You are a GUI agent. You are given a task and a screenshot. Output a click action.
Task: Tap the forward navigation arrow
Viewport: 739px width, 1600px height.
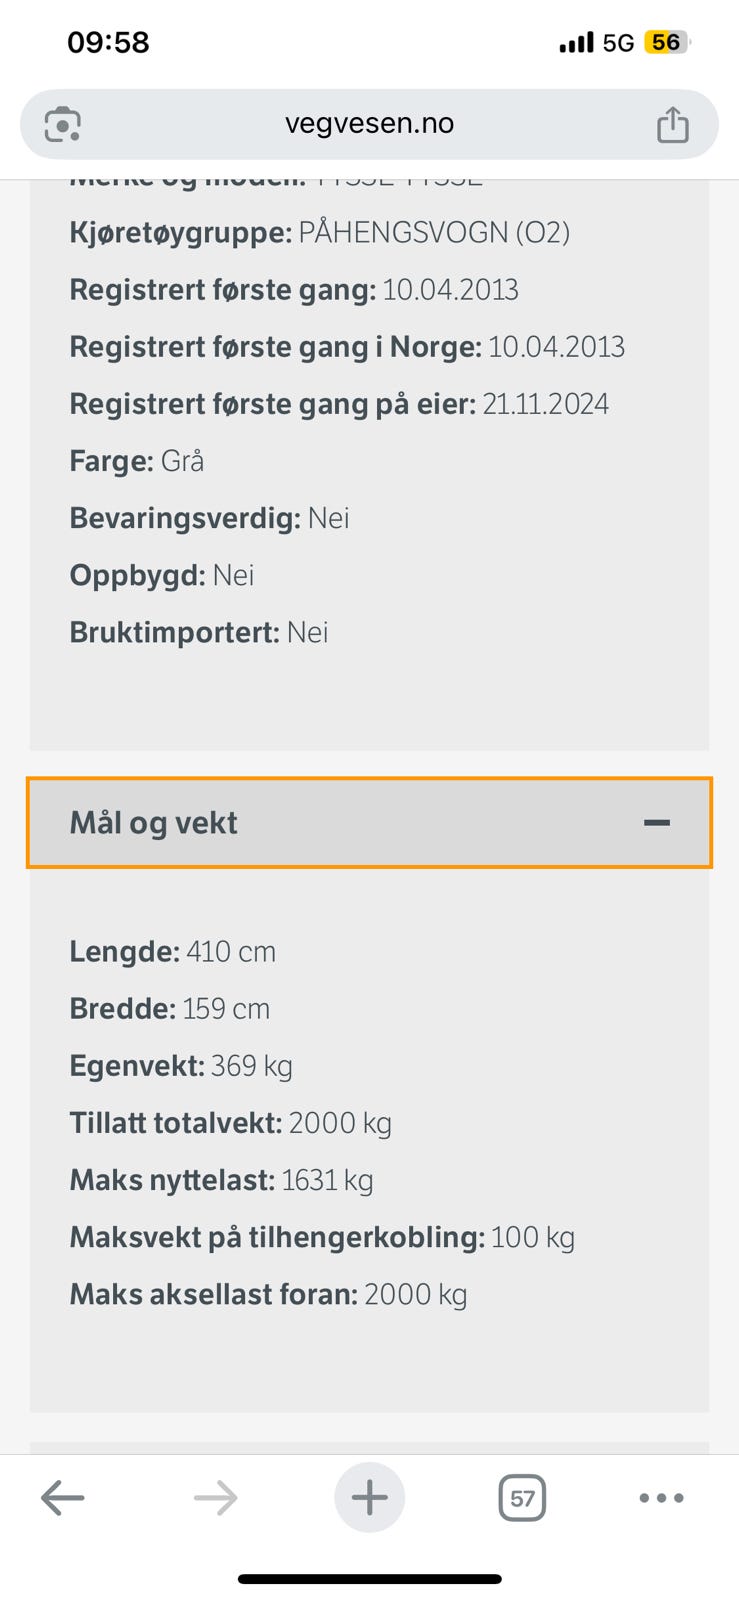[215, 1498]
